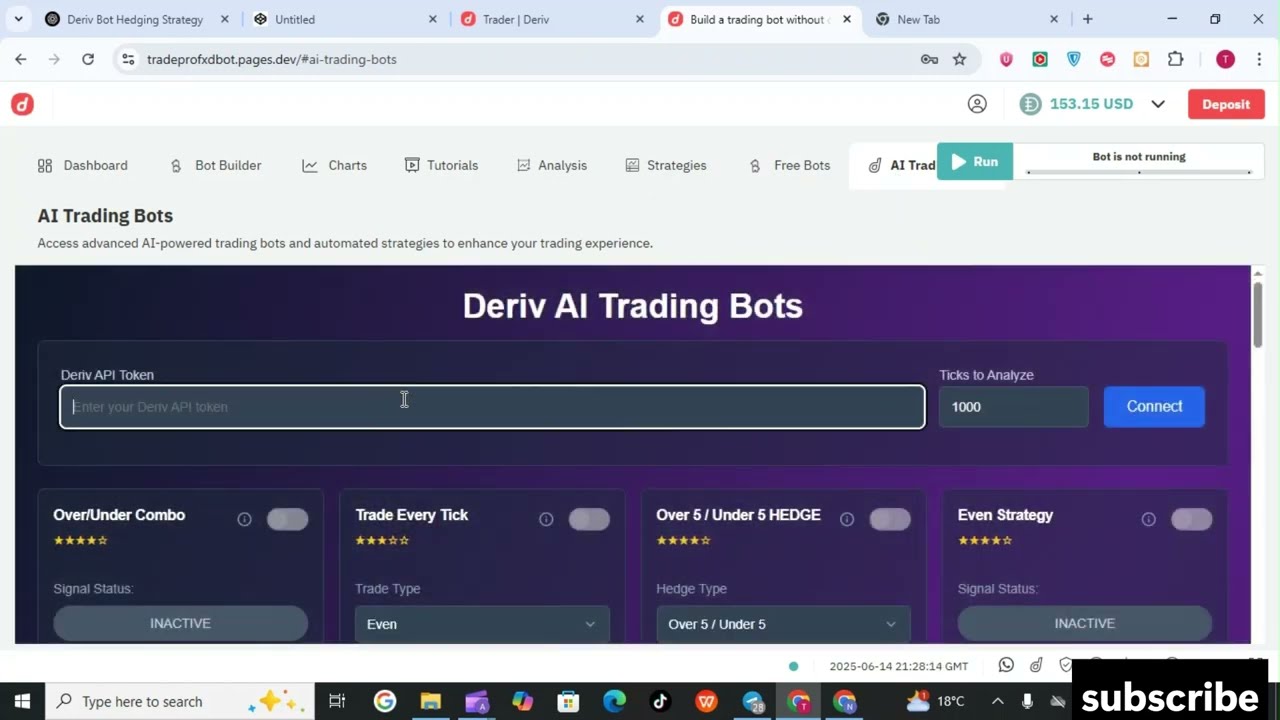Open the red striped circle extension
Viewport: 1280px width, 720px height.
[x=1107, y=59]
